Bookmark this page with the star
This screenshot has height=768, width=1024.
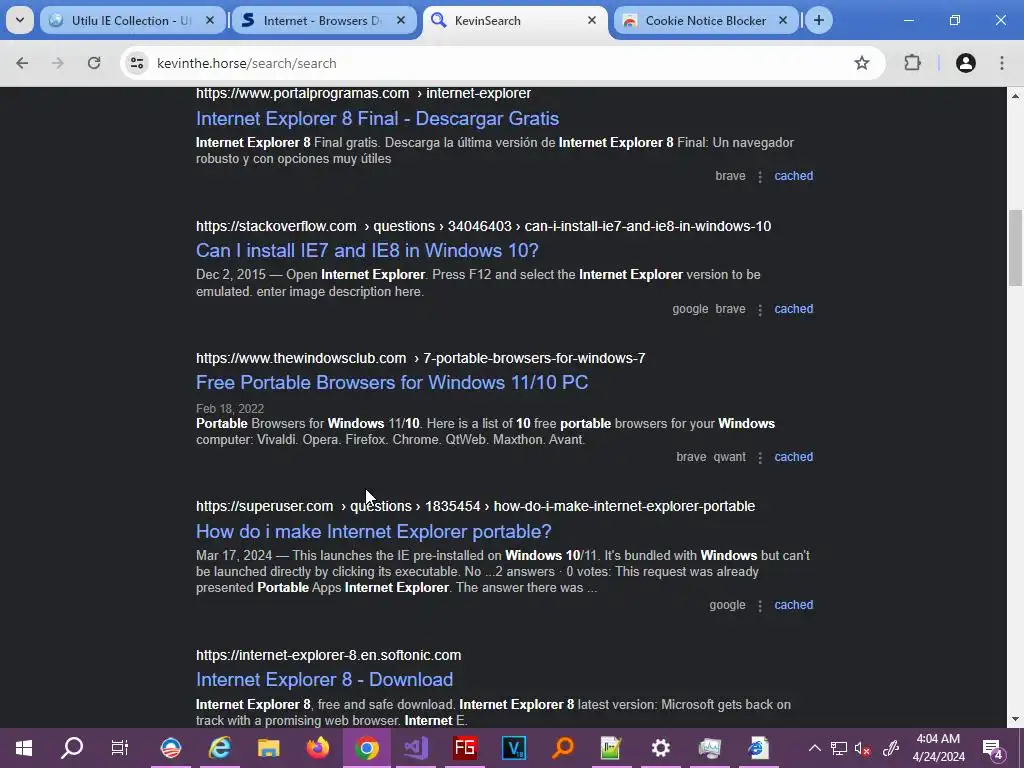pyautogui.click(x=862, y=63)
